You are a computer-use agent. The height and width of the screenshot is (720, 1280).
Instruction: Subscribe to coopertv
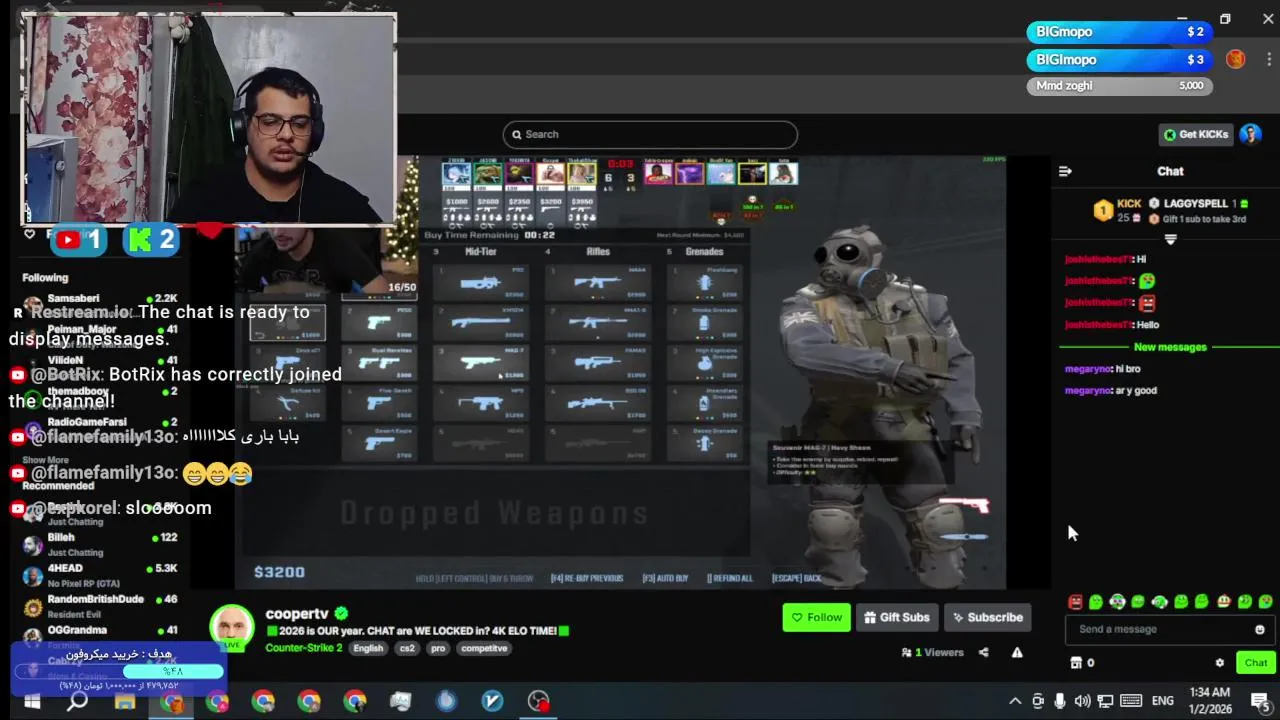pyautogui.click(x=988, y=617)
